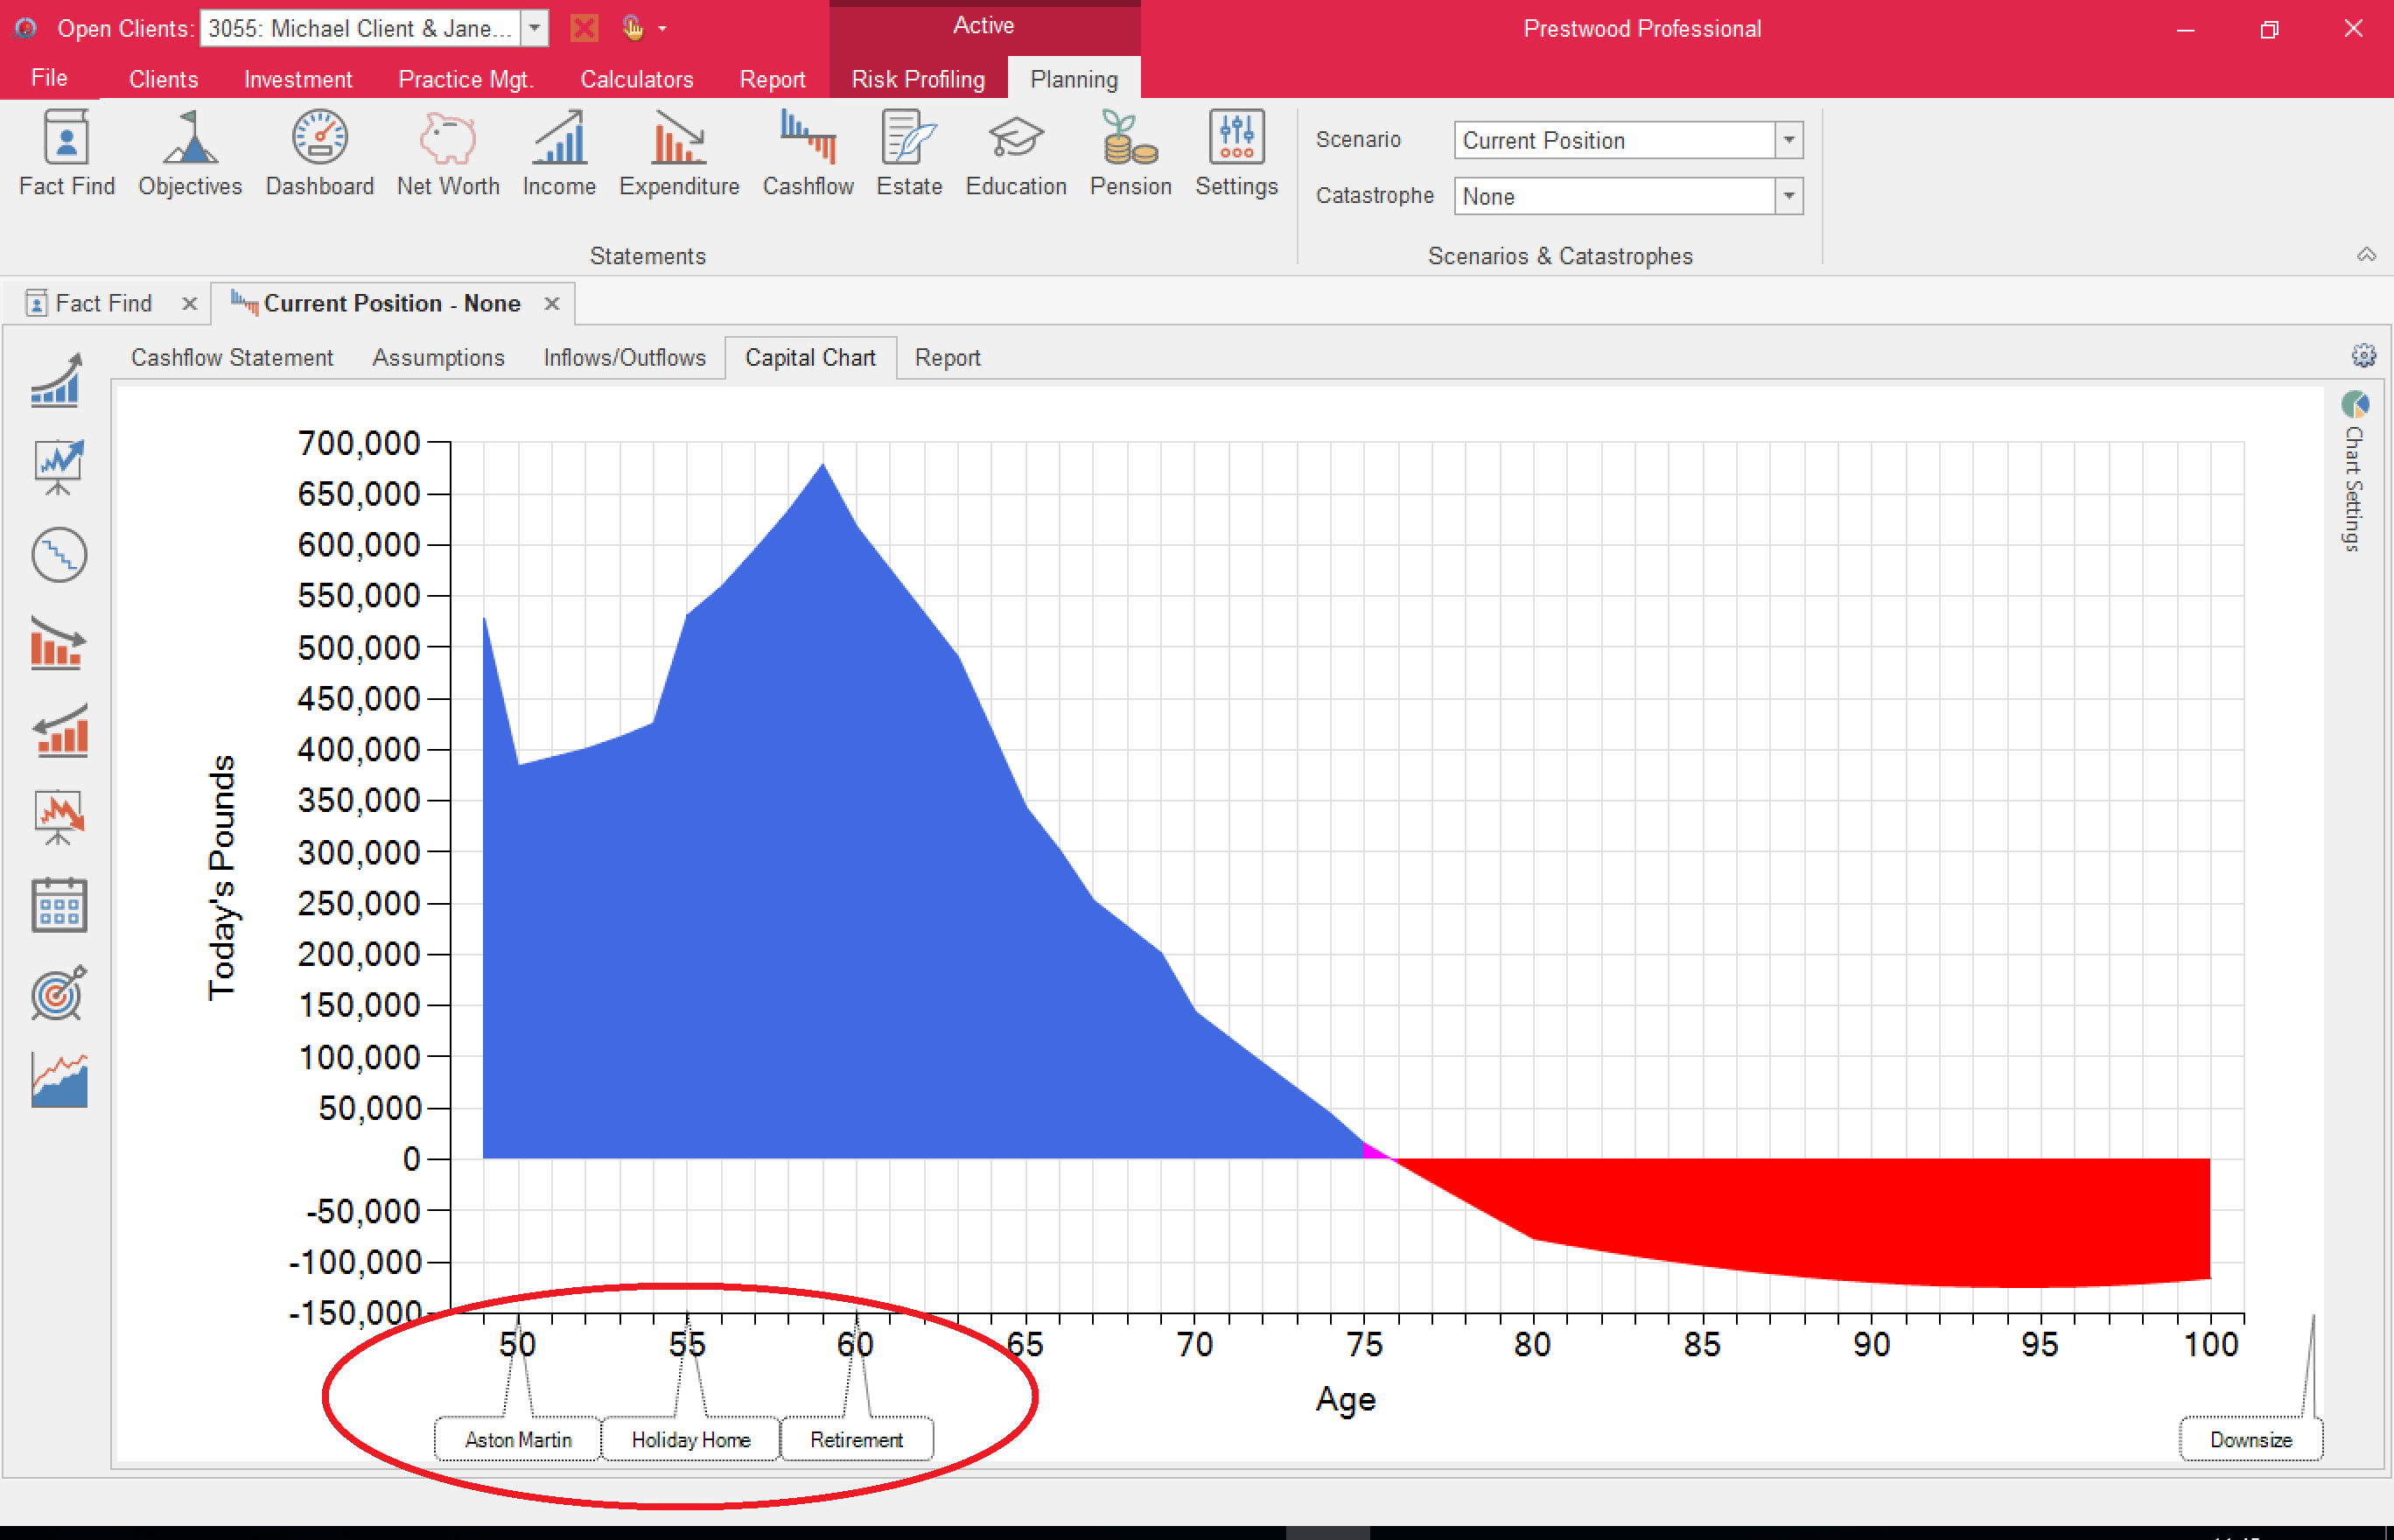Switch to the Cashflow Statement tab

pos(232,358)
